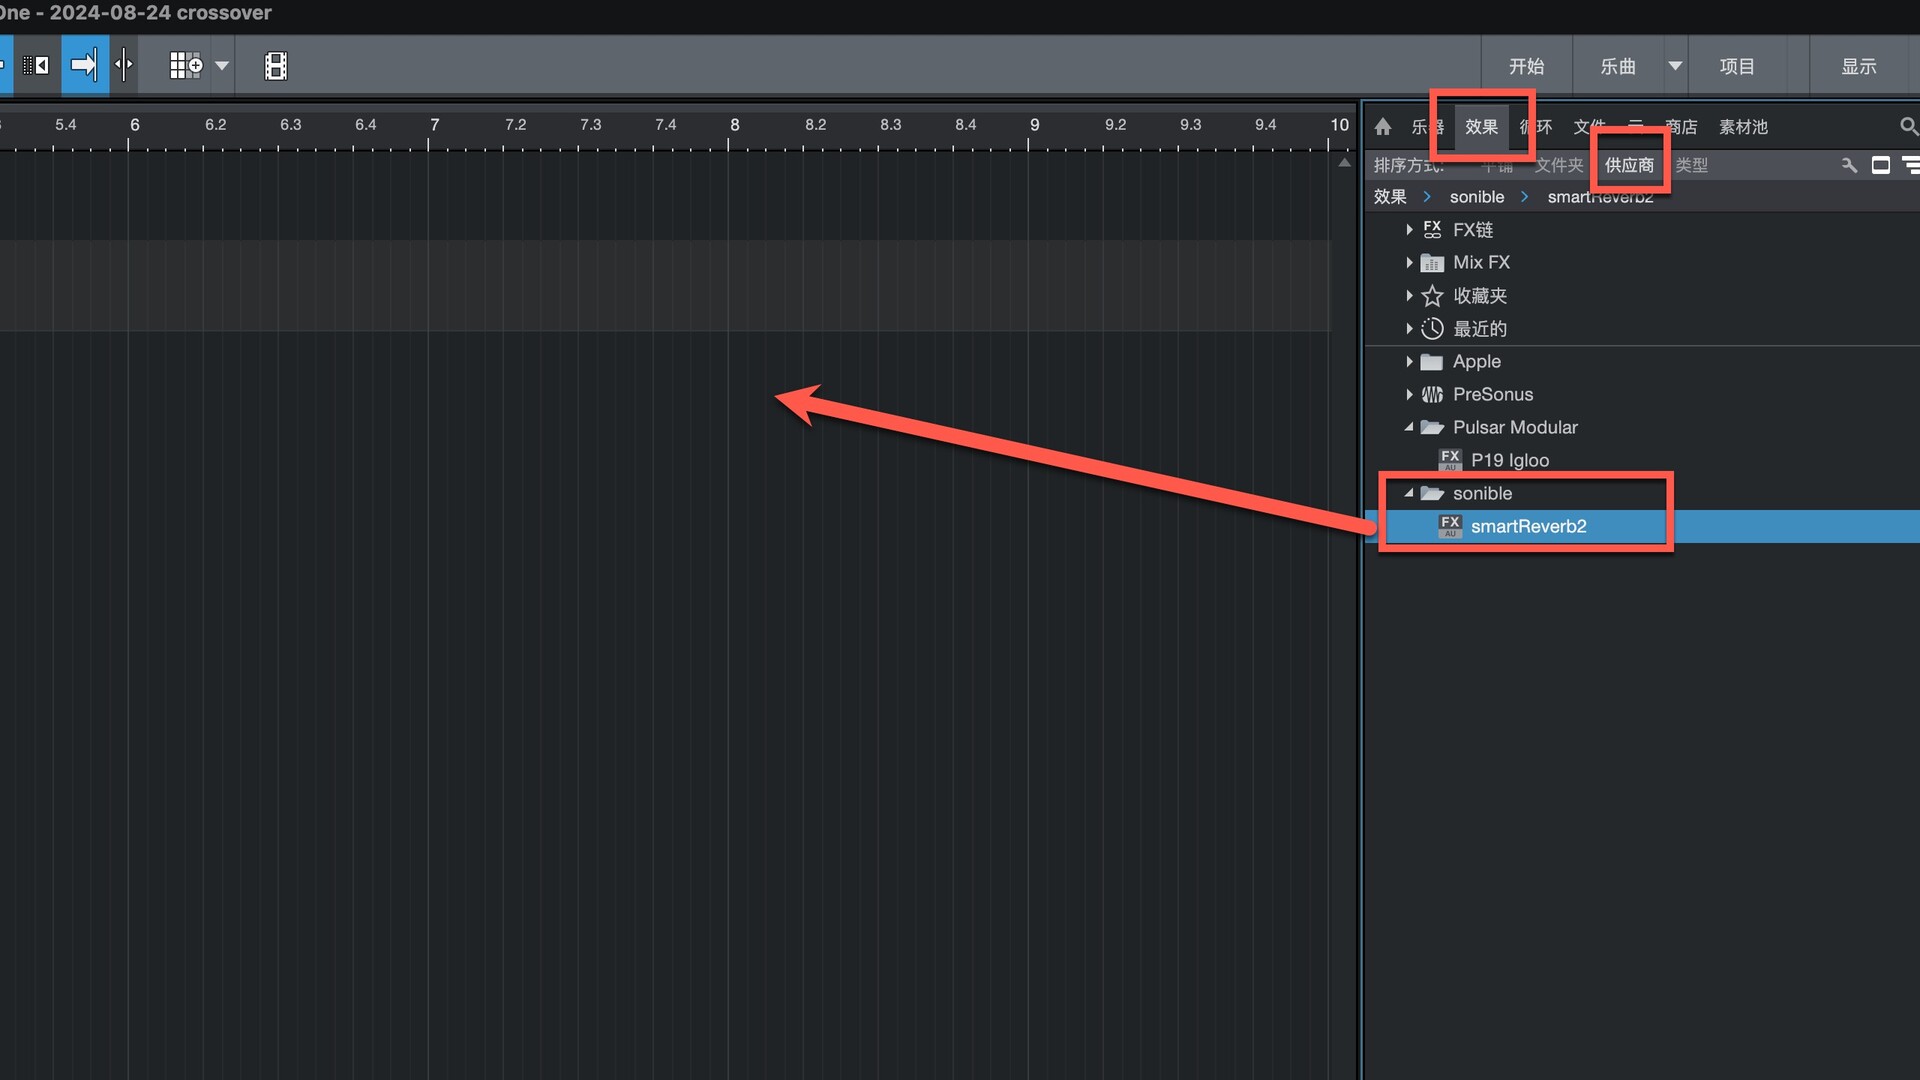Click the Mix FX folder icon
The image size is (1920, 1080).
click(1432, 263)
